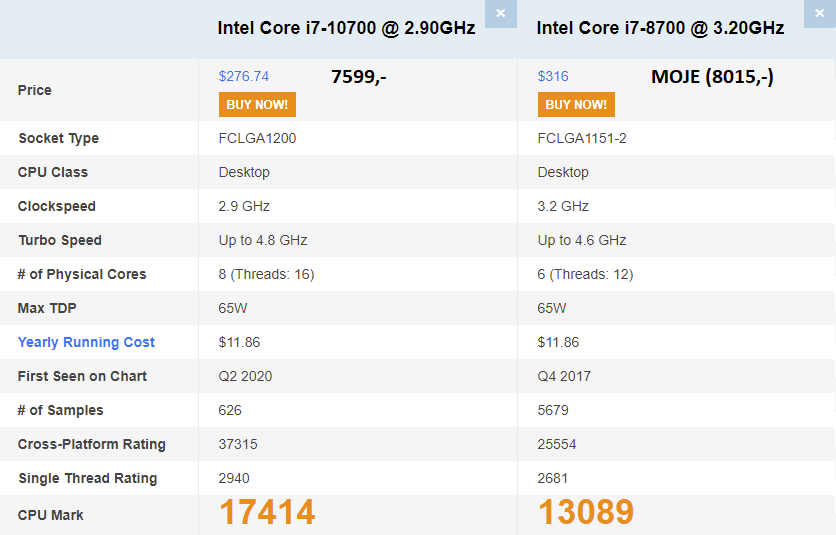Click the $276.74 price link
This screenshot has height=535, width=836.
(244, 76)
